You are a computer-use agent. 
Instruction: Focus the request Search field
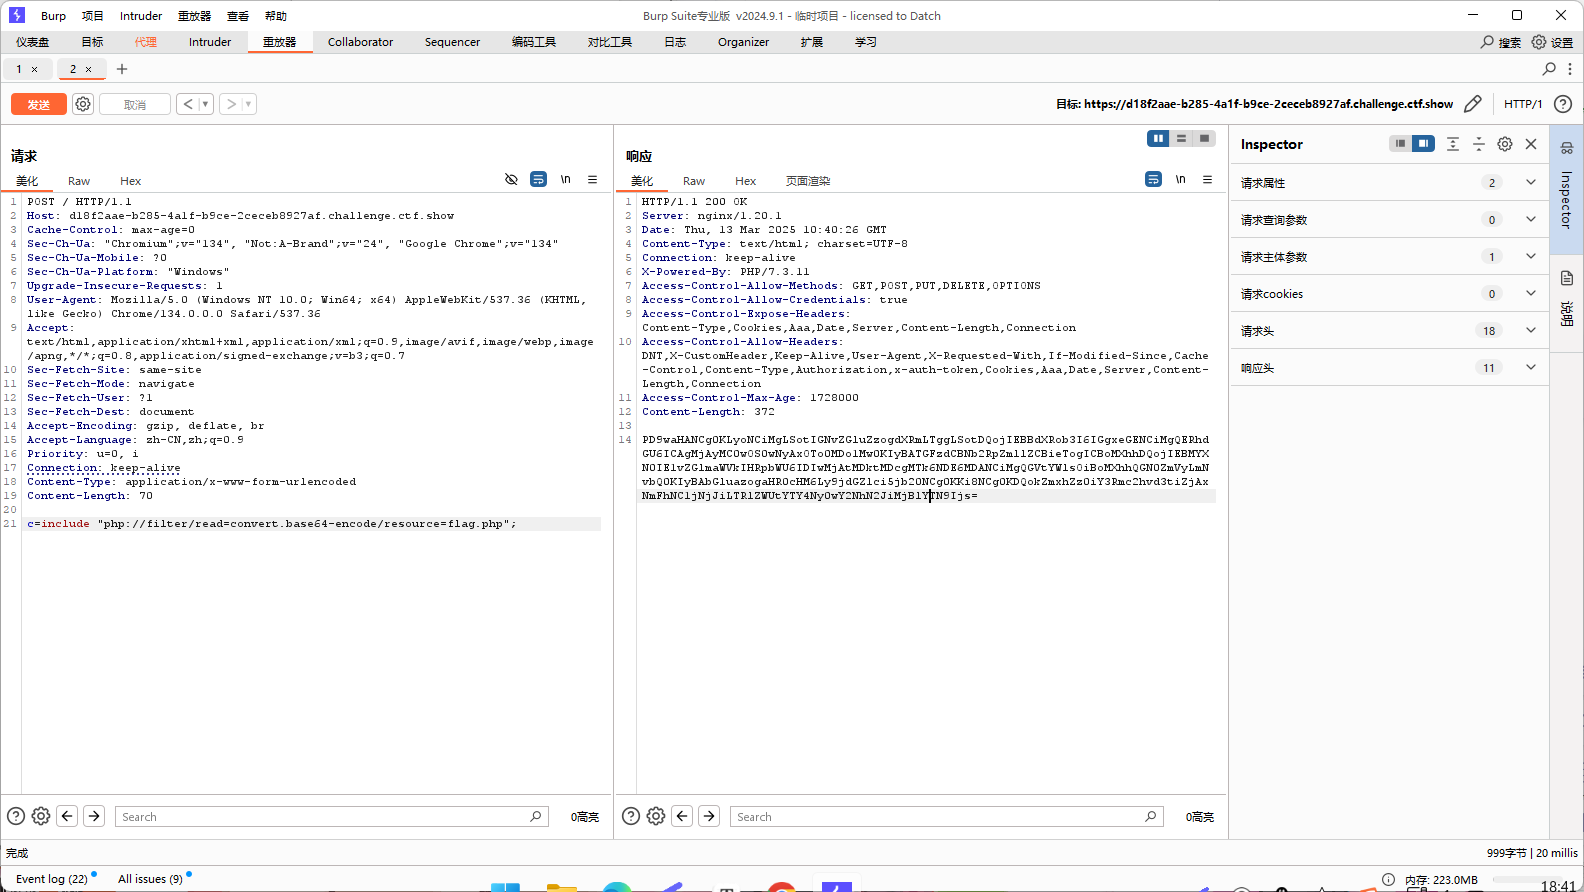click(332, 816)
